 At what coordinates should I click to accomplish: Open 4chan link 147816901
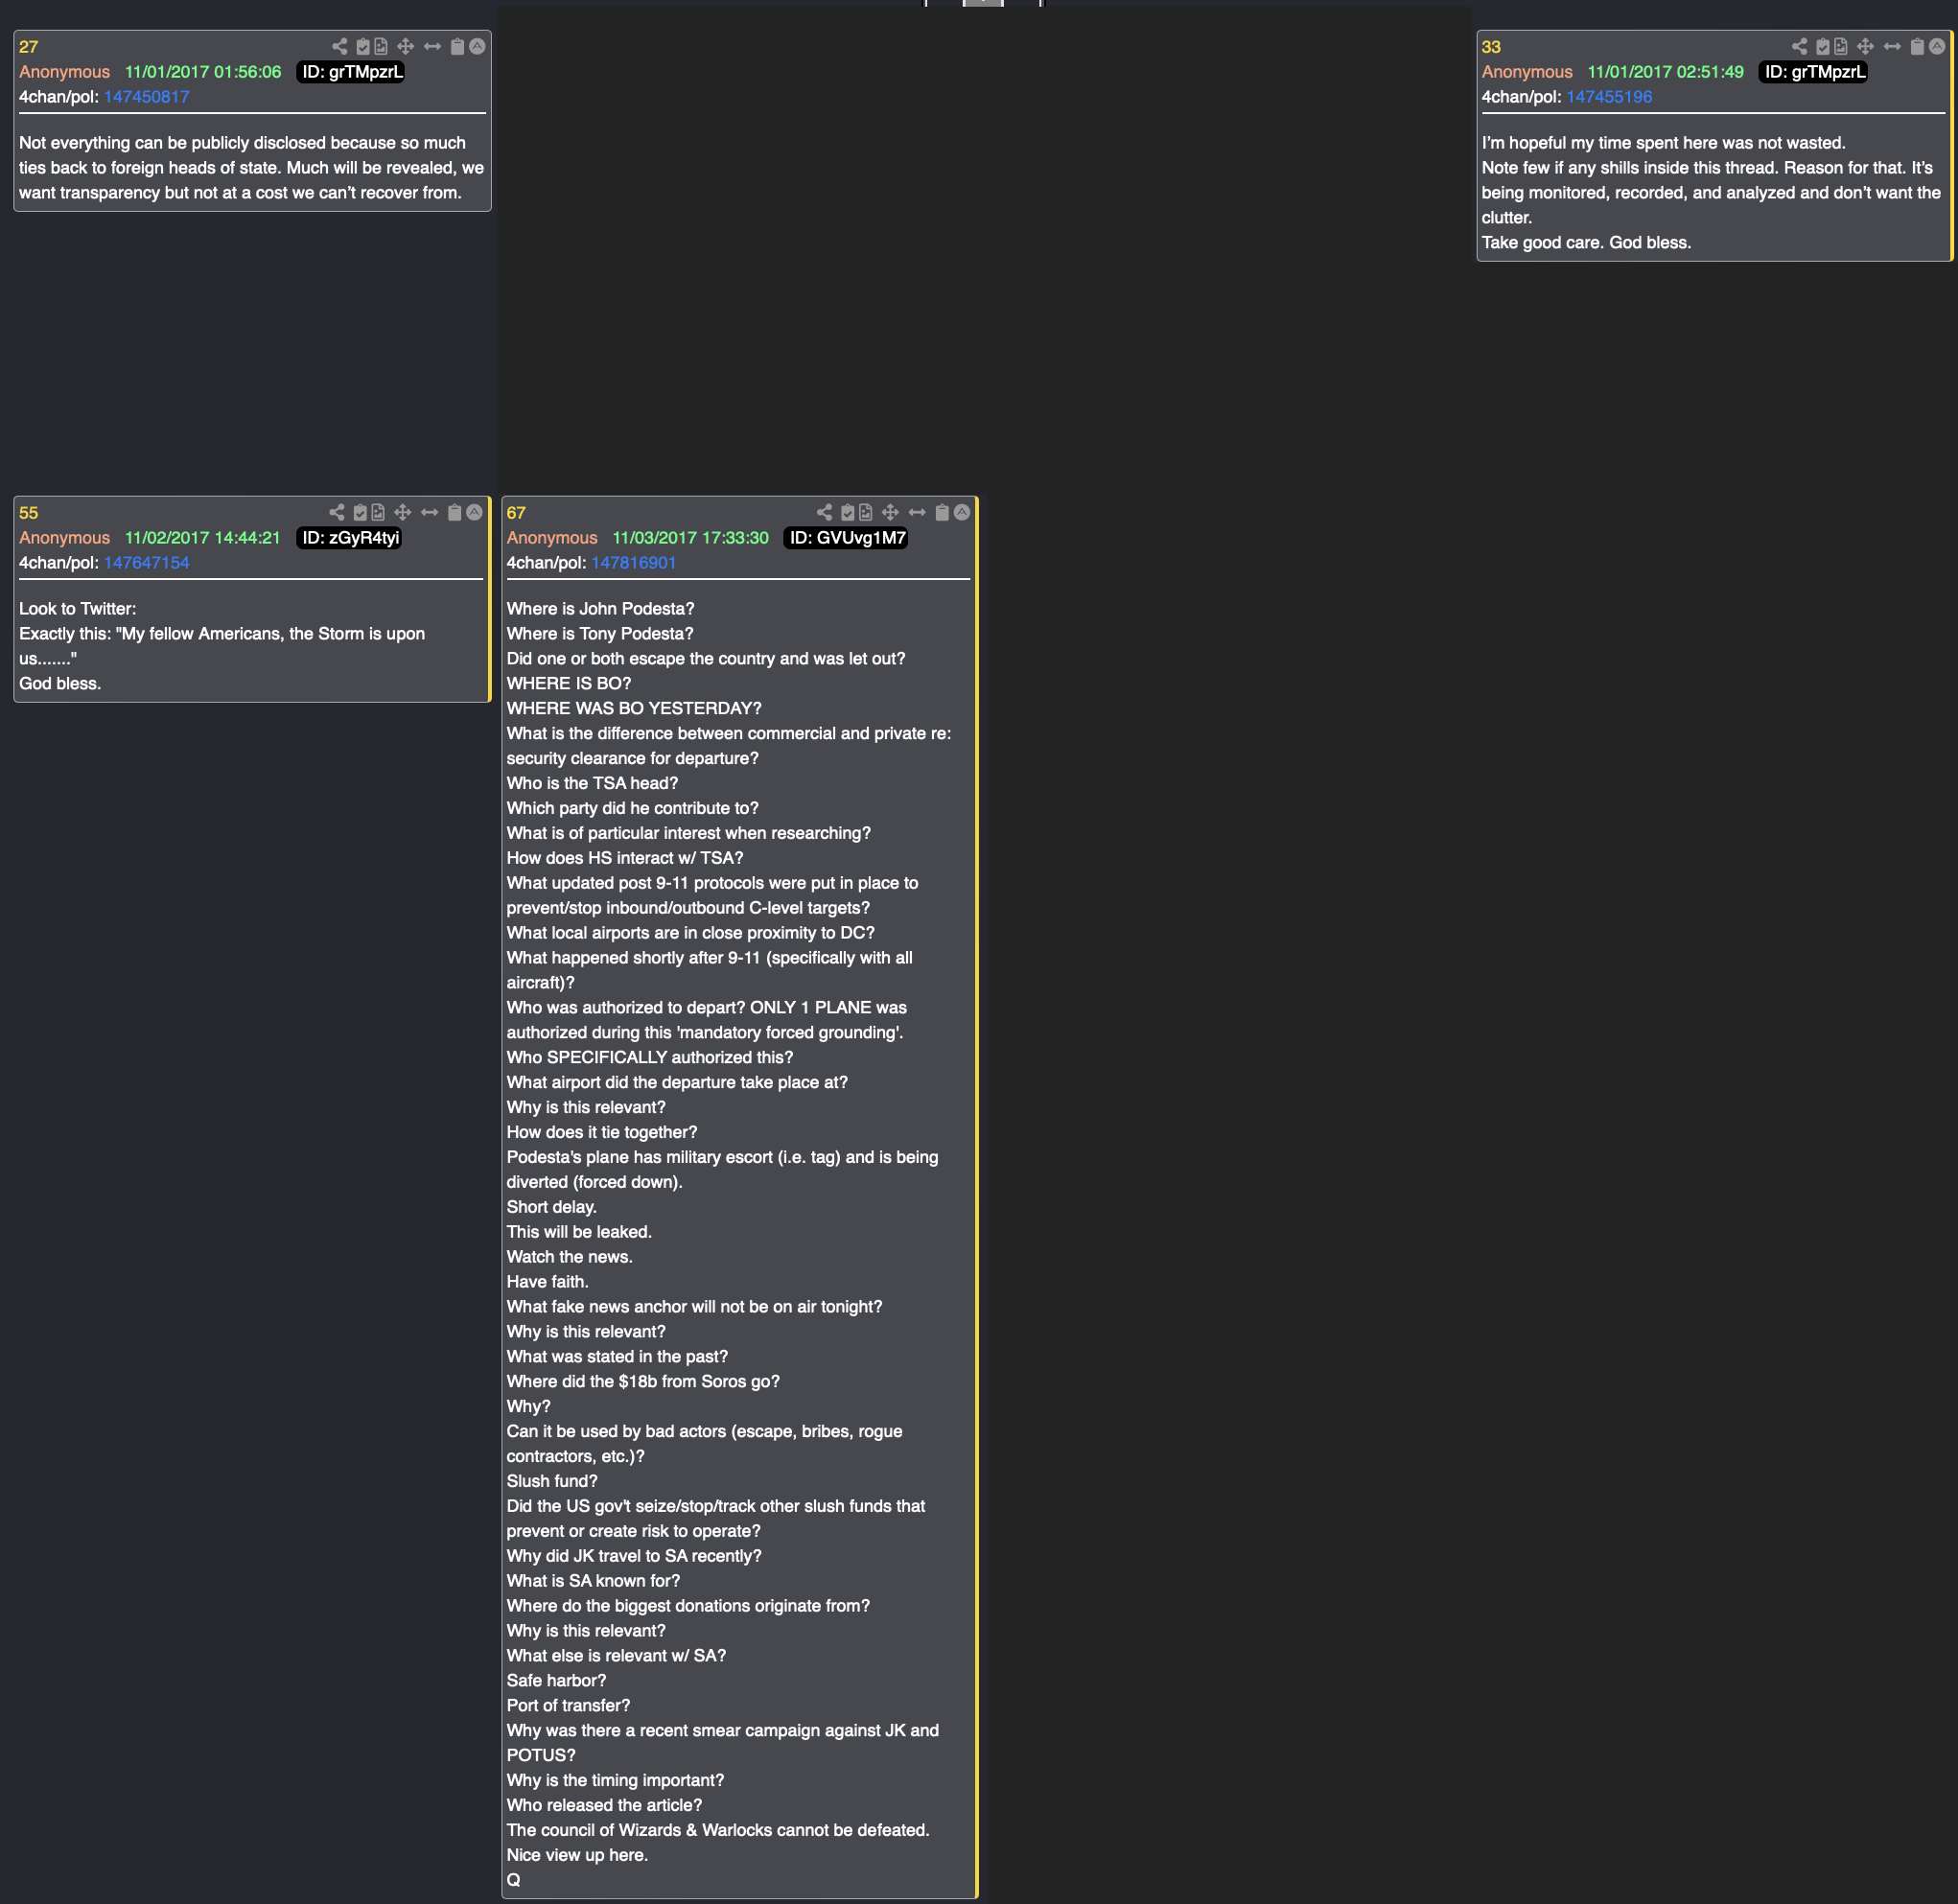[x=634, y=563]
